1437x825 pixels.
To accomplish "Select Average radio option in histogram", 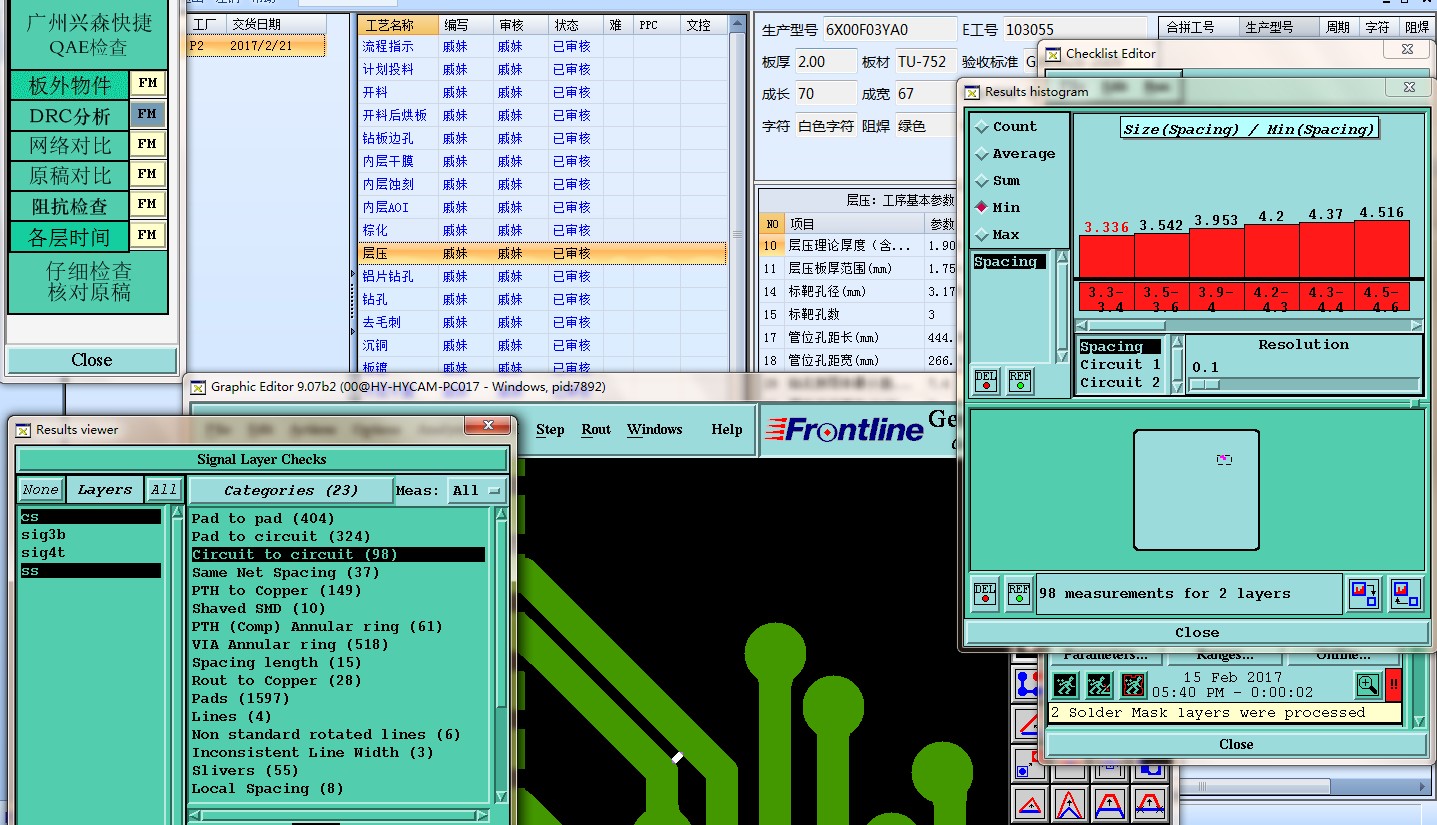I will point(1015,154).
